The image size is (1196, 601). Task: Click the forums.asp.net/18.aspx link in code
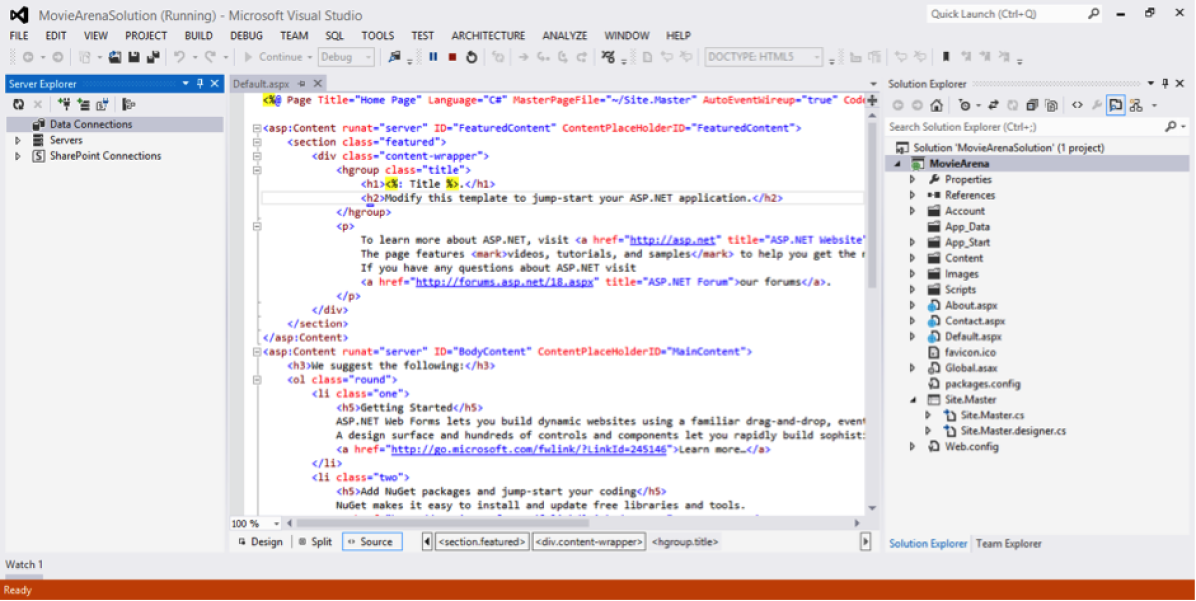click(504, 282)
